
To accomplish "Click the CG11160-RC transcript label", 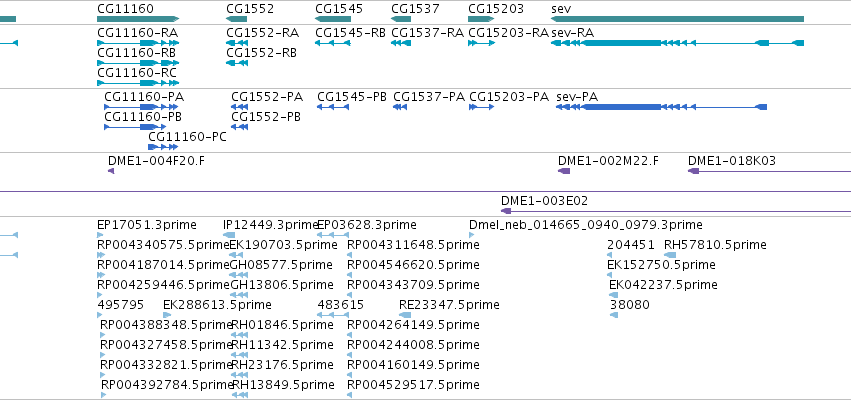I will (137, 73).
